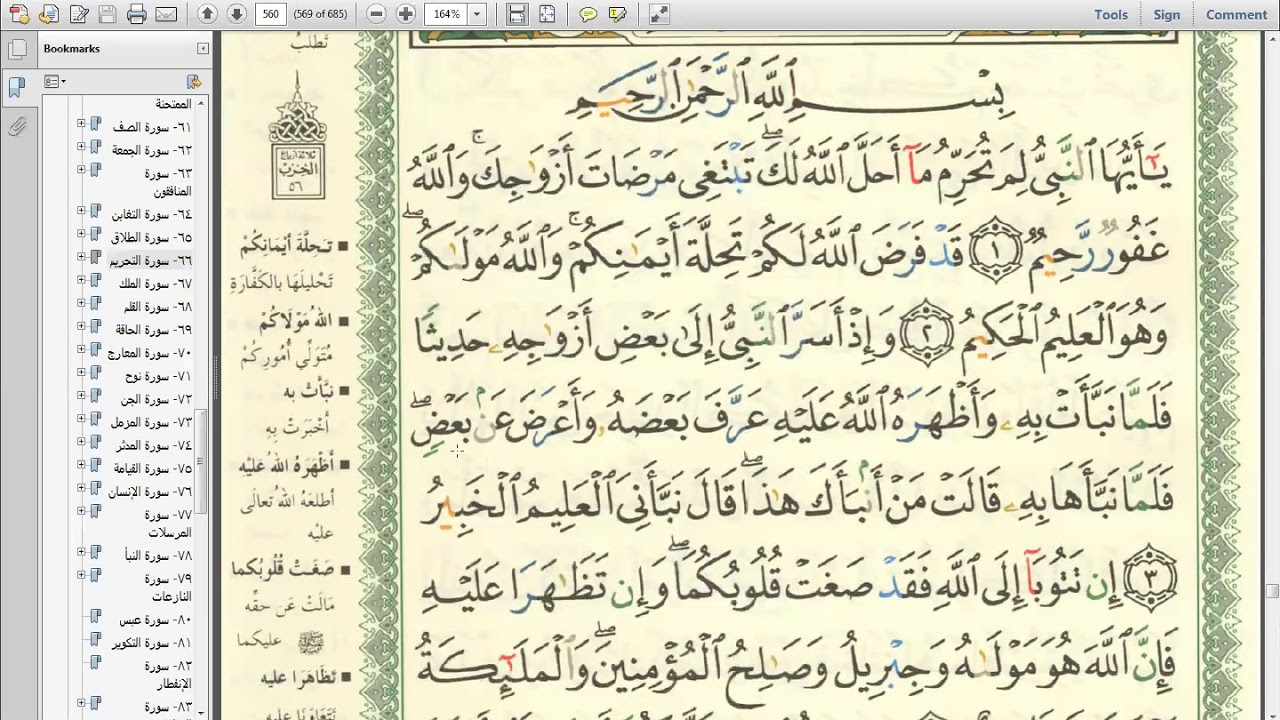
Task: Select bookmark ٦٦ سورة التحريم
Action: (152, 261)
